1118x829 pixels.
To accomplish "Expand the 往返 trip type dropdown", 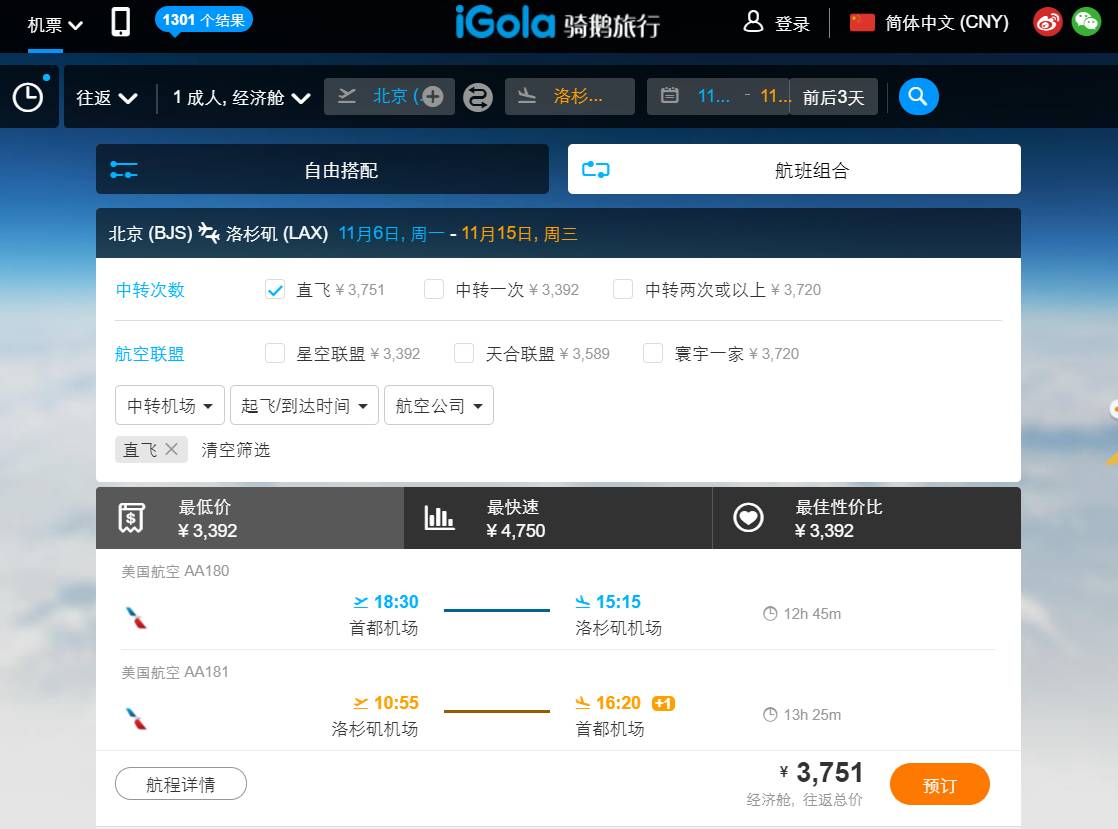I will coord(106,97).
